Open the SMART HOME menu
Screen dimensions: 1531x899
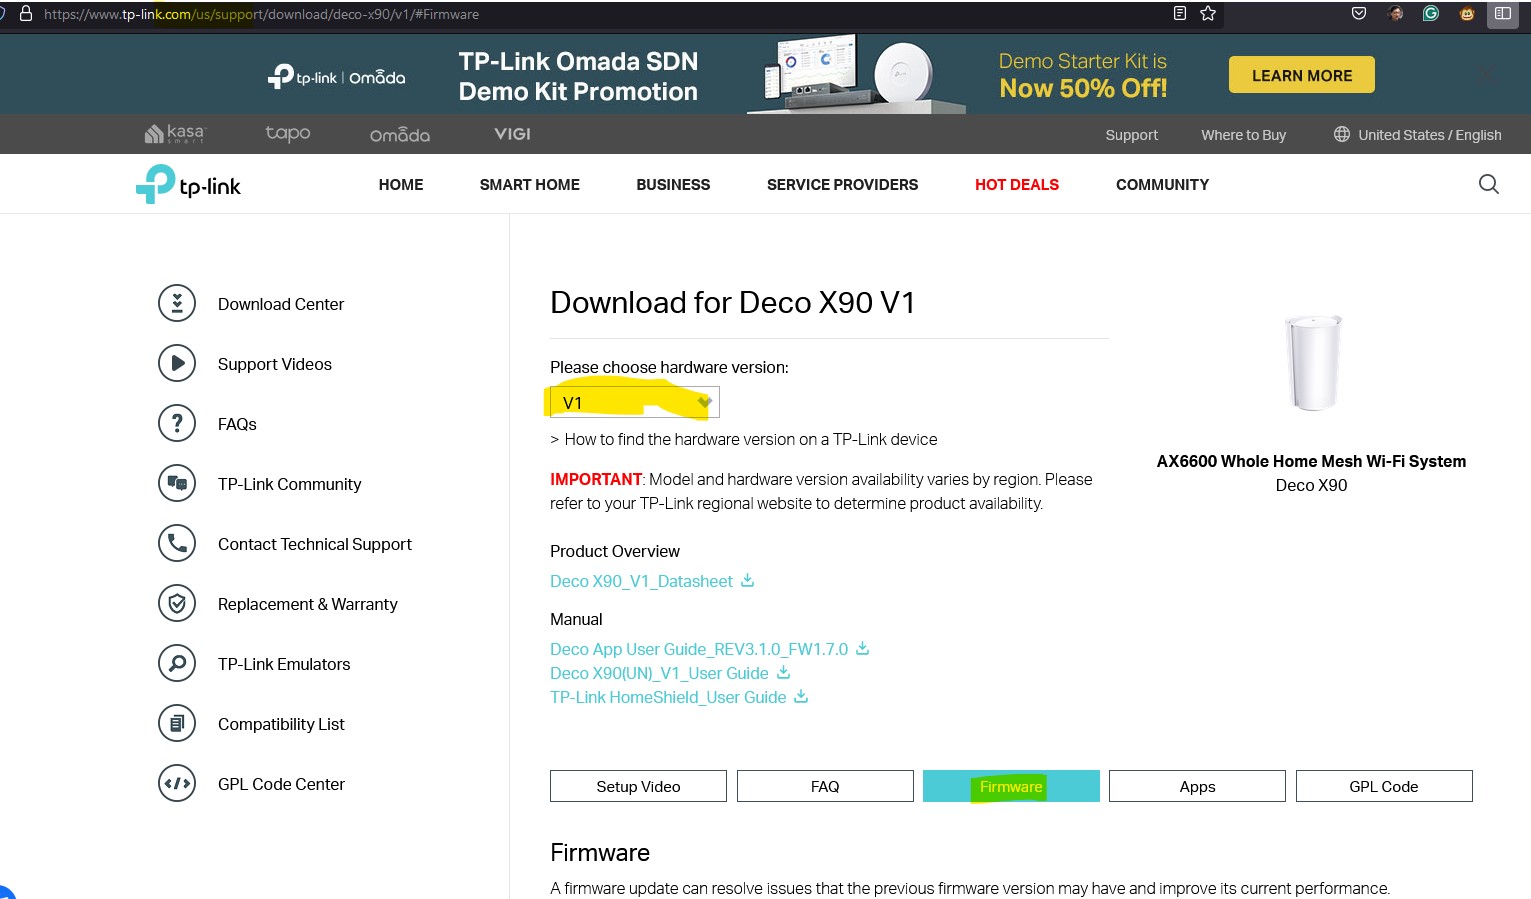click(x=529, y=185)
